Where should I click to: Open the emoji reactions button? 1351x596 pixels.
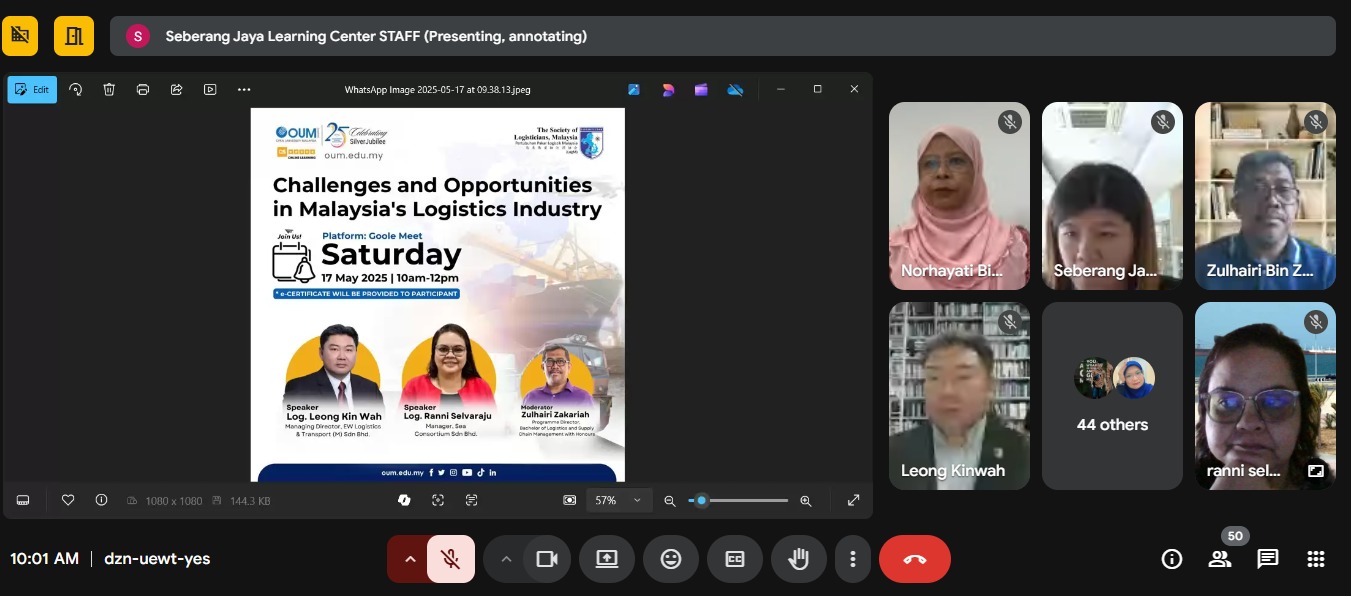[671, 559]
